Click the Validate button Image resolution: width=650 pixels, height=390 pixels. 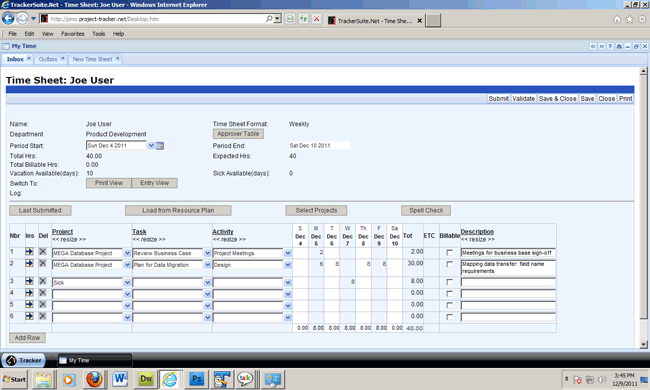tap(524, 99)
